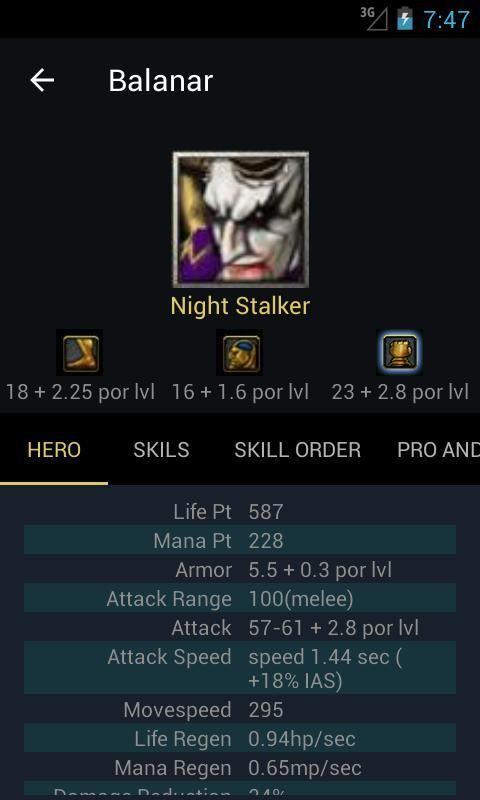Tap the agility foot attribute icon
This screenshot has width=480, height=800.
tap(80, 353)
